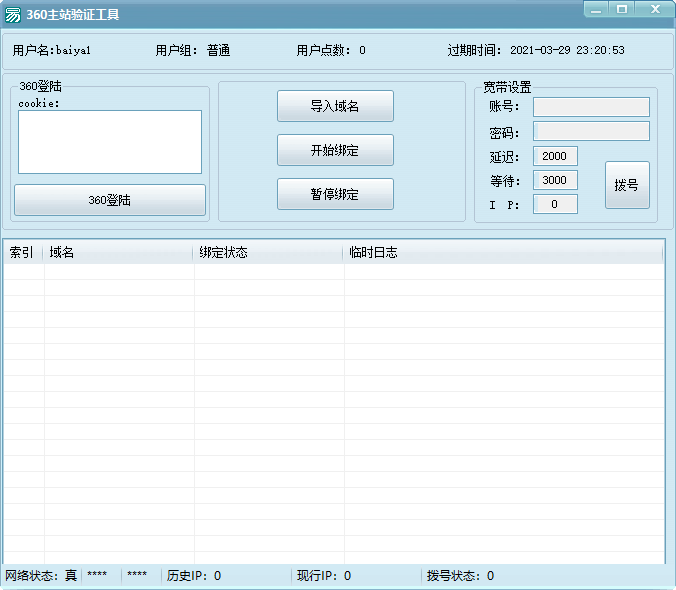Click the 延迟 delay field showing 2000
676x590 pixels.
(x=555, y=156)
